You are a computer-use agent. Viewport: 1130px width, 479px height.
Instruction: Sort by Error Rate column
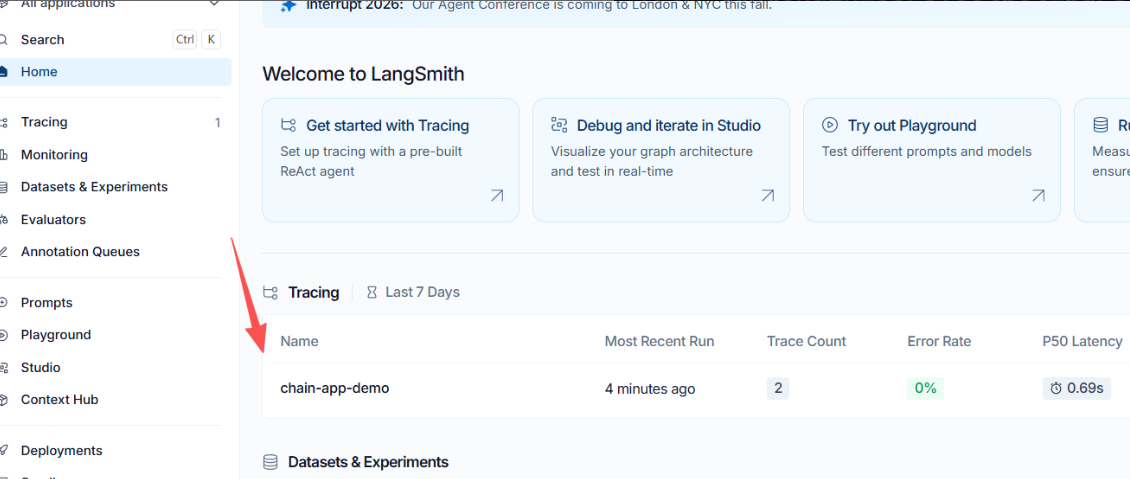939,341
